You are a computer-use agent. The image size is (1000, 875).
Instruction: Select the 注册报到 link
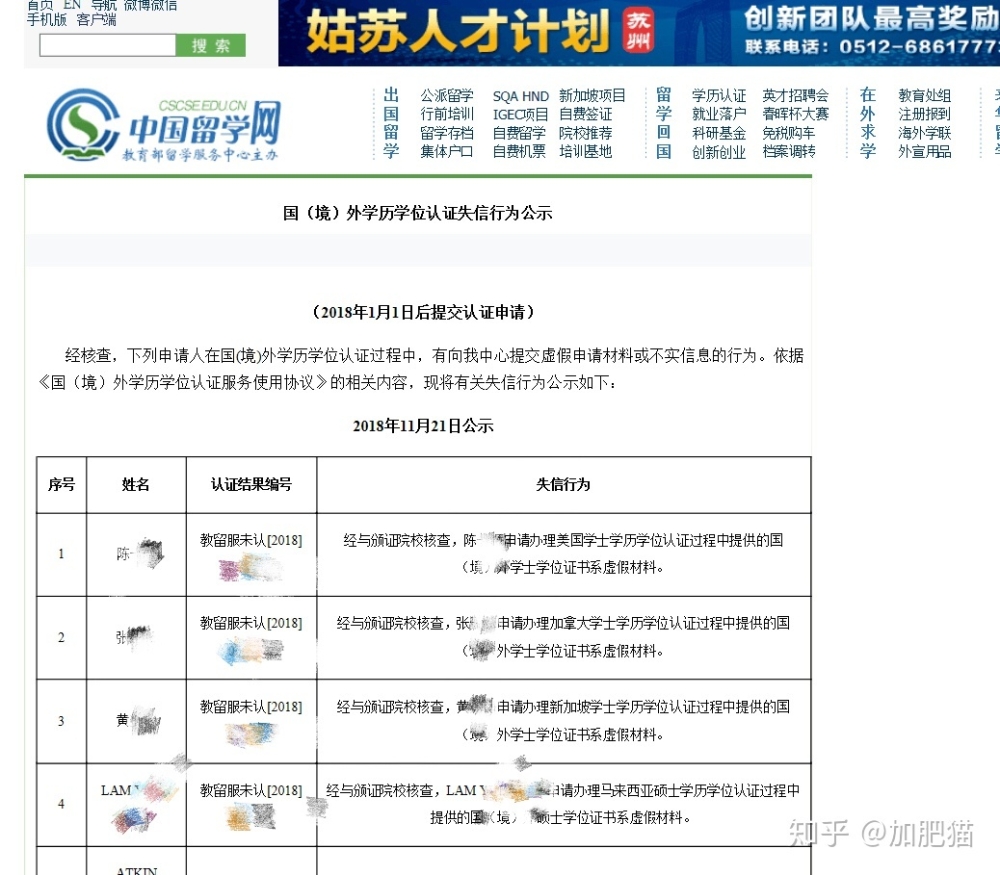(924, 114)
